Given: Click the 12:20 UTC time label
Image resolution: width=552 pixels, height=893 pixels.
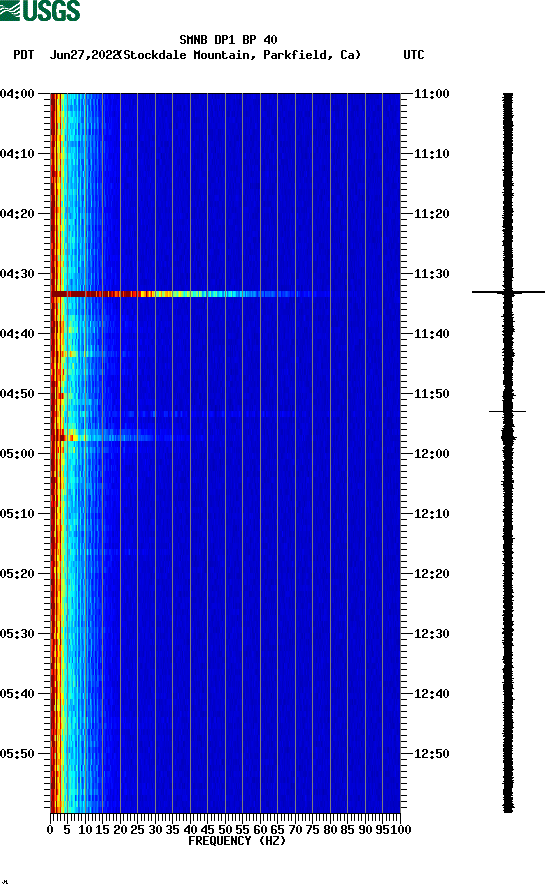Looking at the screenshot, I should (x=432, y=574).
